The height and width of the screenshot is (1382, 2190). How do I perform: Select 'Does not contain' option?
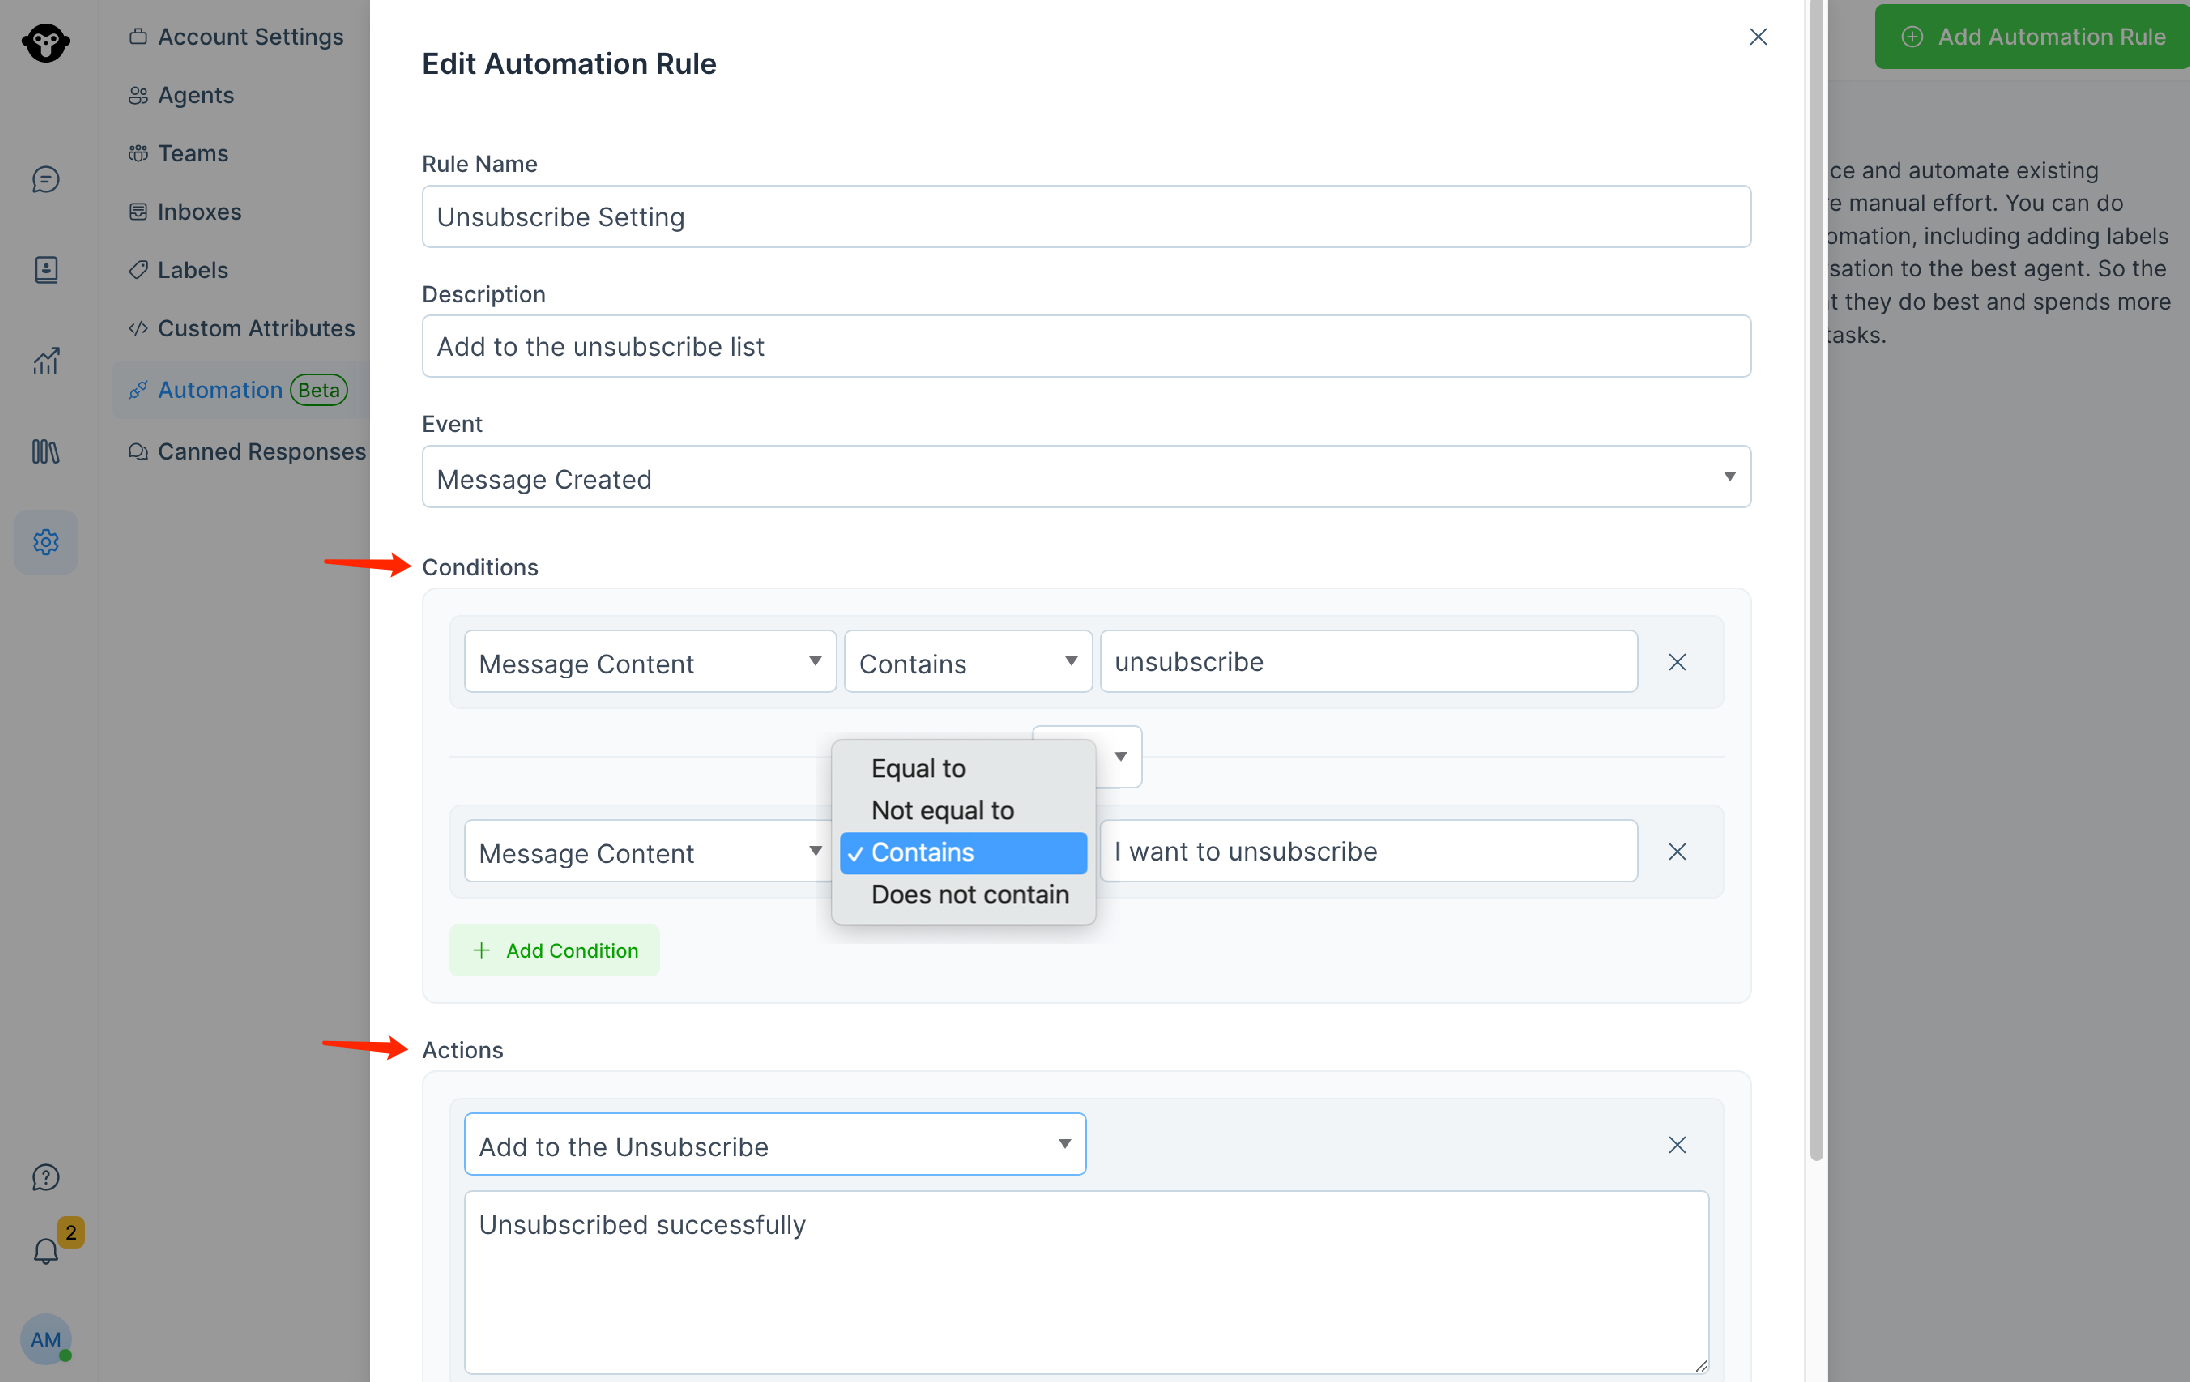tap(968, 895)
